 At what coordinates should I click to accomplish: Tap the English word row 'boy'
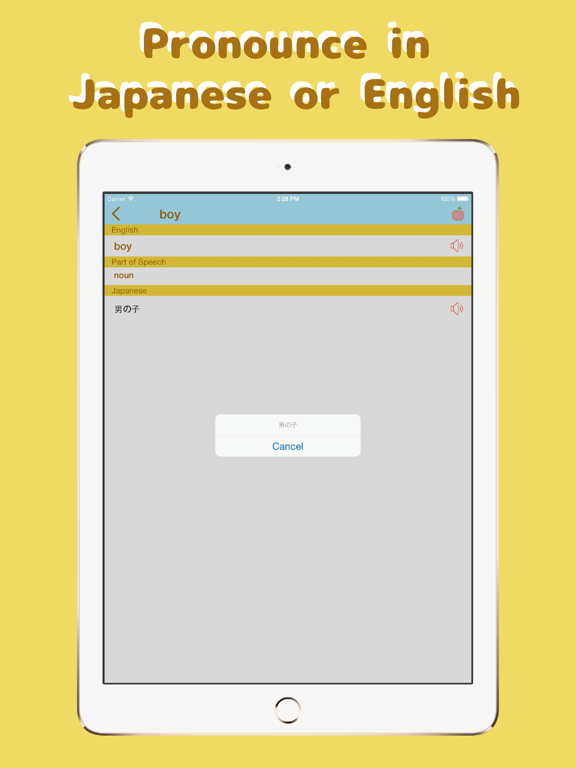[288, 246]
